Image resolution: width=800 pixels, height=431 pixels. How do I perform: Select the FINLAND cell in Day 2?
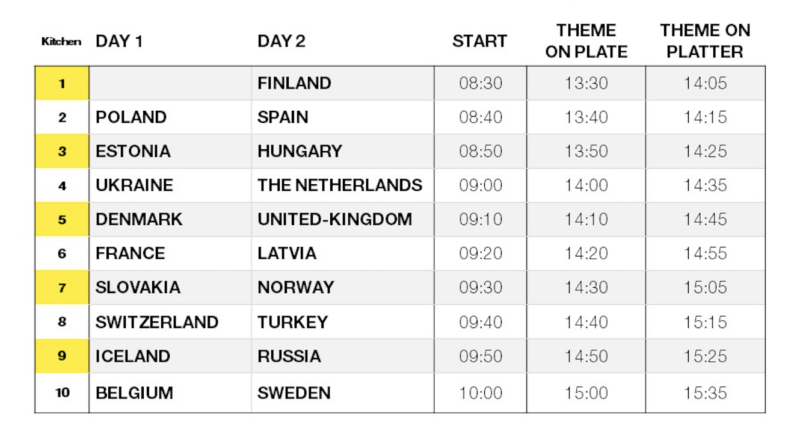pyautogui.click(x=342, y=83)
